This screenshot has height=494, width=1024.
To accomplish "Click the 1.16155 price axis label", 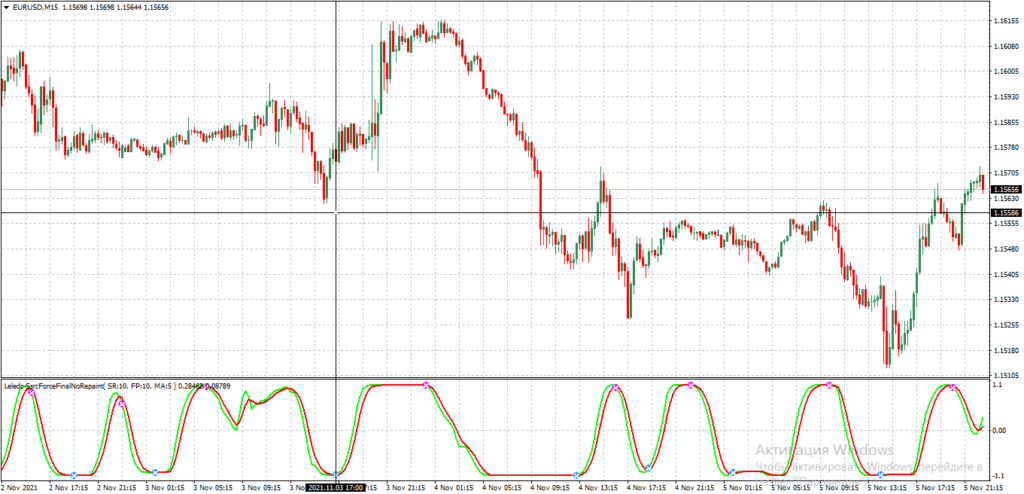I will point(1005,21).
